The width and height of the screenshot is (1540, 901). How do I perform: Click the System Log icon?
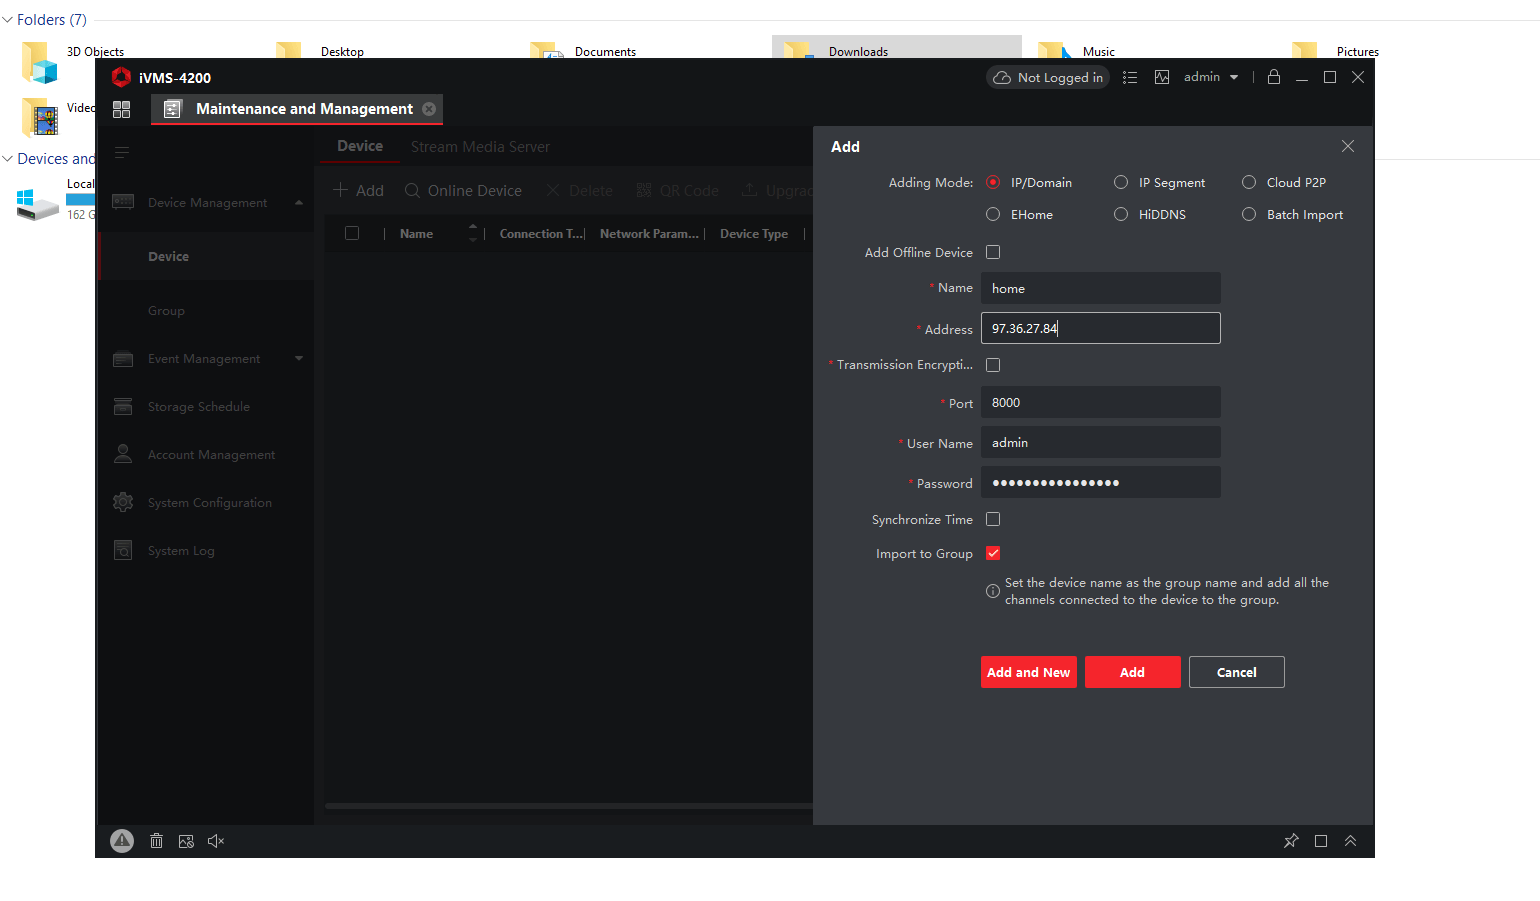pos(123,550)
